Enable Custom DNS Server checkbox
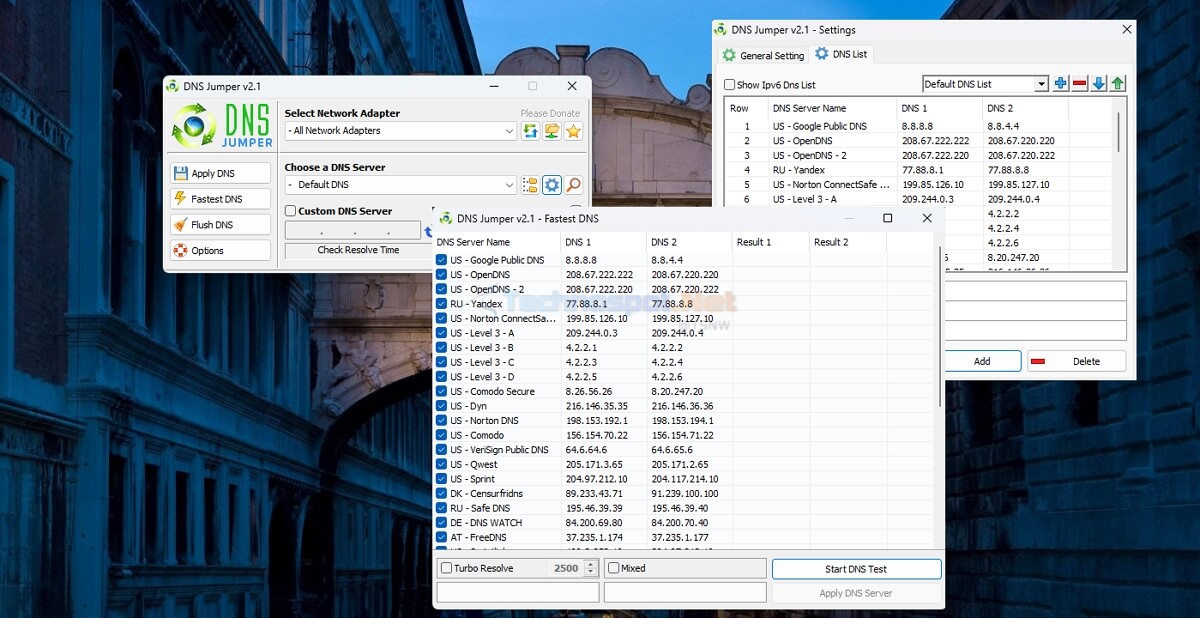The height and width of the screenshot is (618, 1200). pos(291,211)
